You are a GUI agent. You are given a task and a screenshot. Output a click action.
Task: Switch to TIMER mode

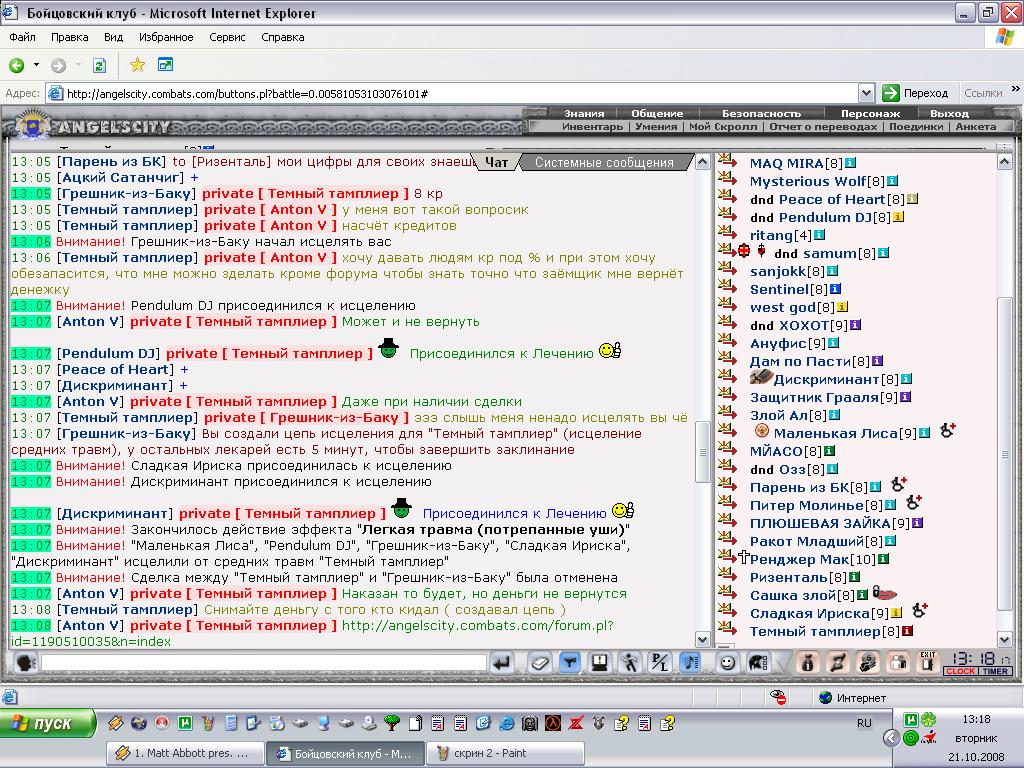tap(995, 671)
